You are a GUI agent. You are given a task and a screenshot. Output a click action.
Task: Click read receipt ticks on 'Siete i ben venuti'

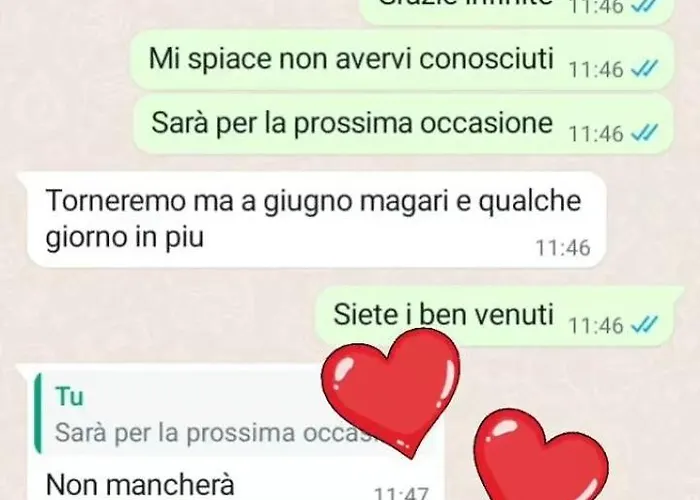tap(645, 325)
